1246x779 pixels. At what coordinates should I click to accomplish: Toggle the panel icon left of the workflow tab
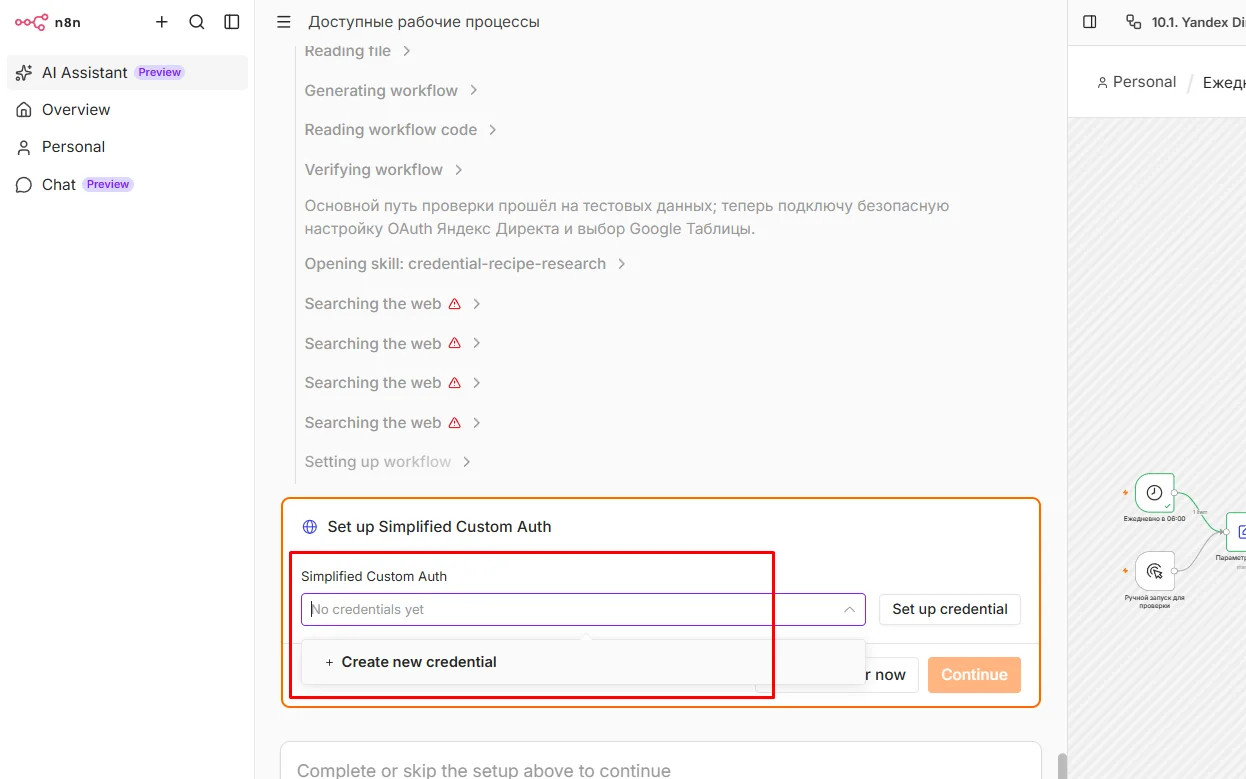coord(1090,22)
